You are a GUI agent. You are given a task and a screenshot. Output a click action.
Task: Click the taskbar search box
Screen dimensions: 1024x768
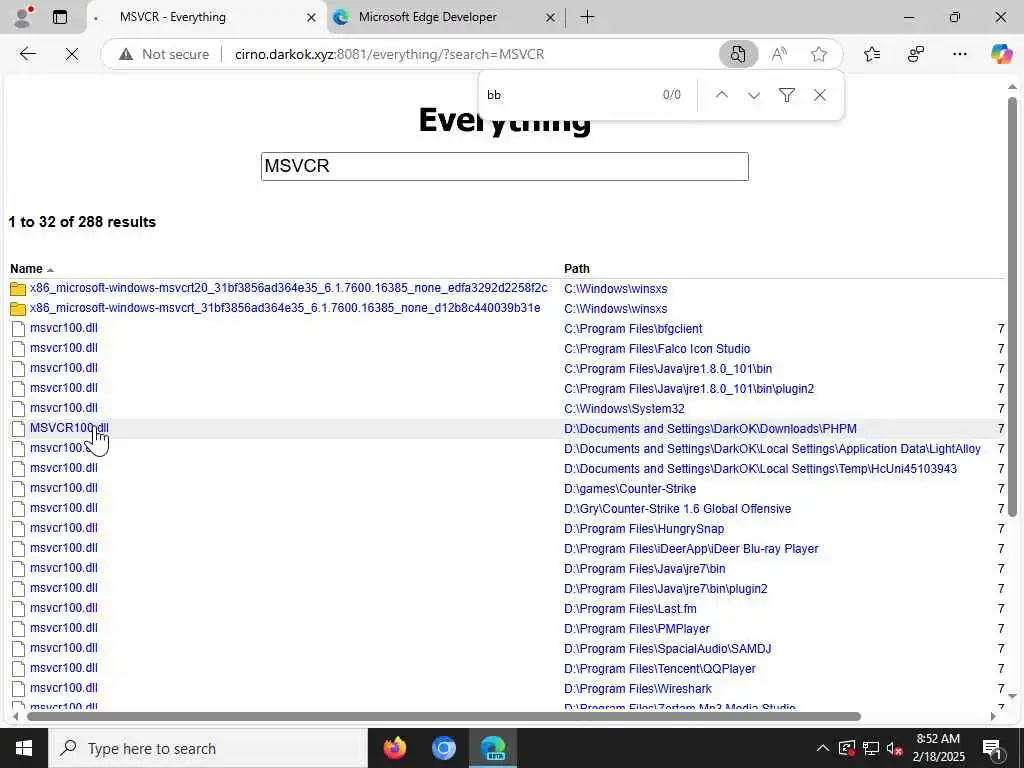pyautogui.click(x=208, y=748)
